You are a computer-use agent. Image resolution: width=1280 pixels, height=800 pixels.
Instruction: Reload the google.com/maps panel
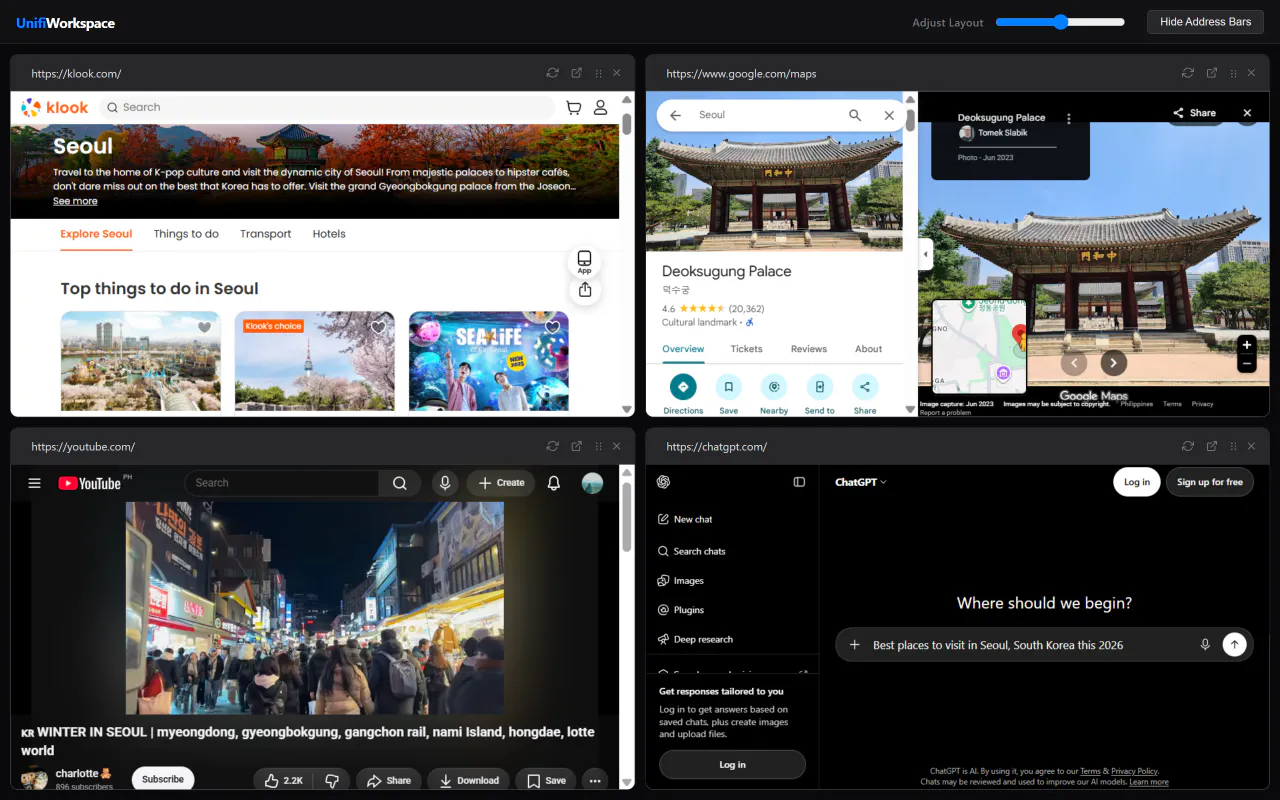tap(1188, 73)
